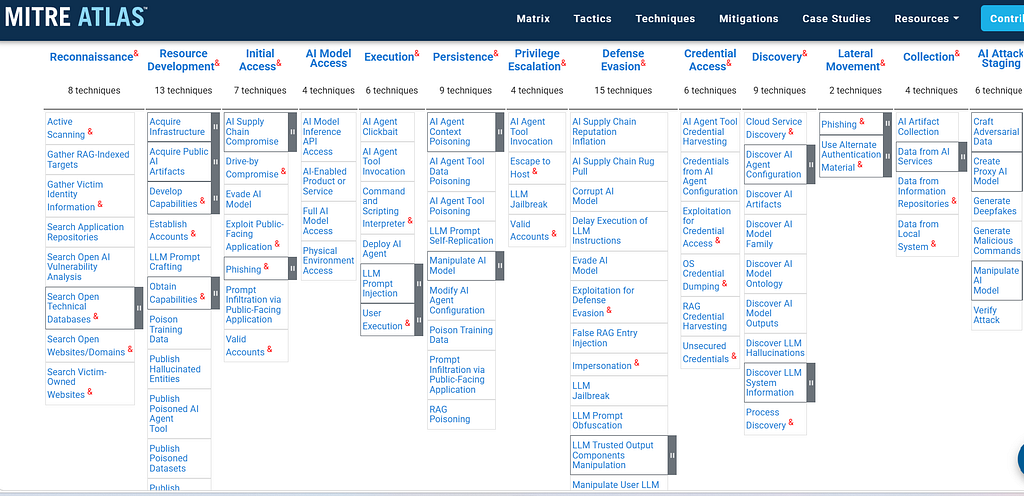Open Gather RAG-Indexed Targets technique
1024x496 pixels.
tap(90, 160)
